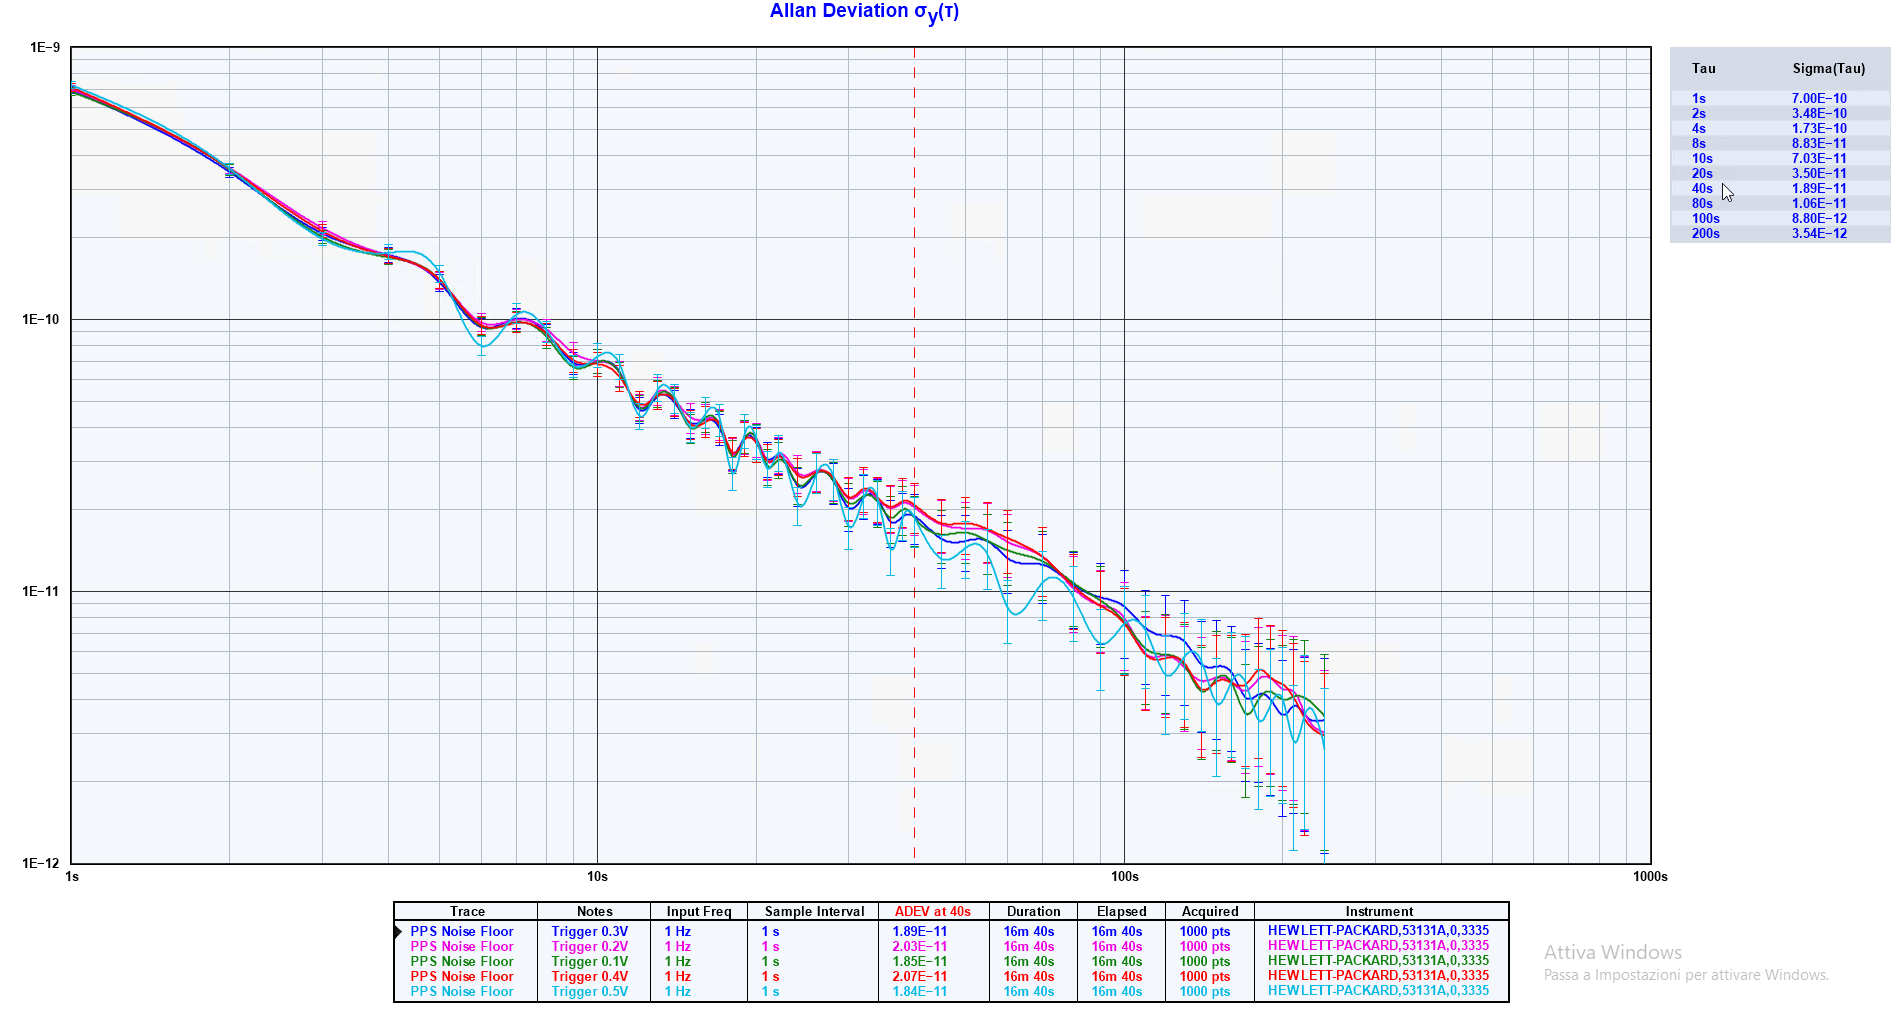This screenshot has width=1891, height=1011.
Task: Select the magenta PPS Noise Floor trace, Trigger 0.2V
Action: click(x=462, y=946)
